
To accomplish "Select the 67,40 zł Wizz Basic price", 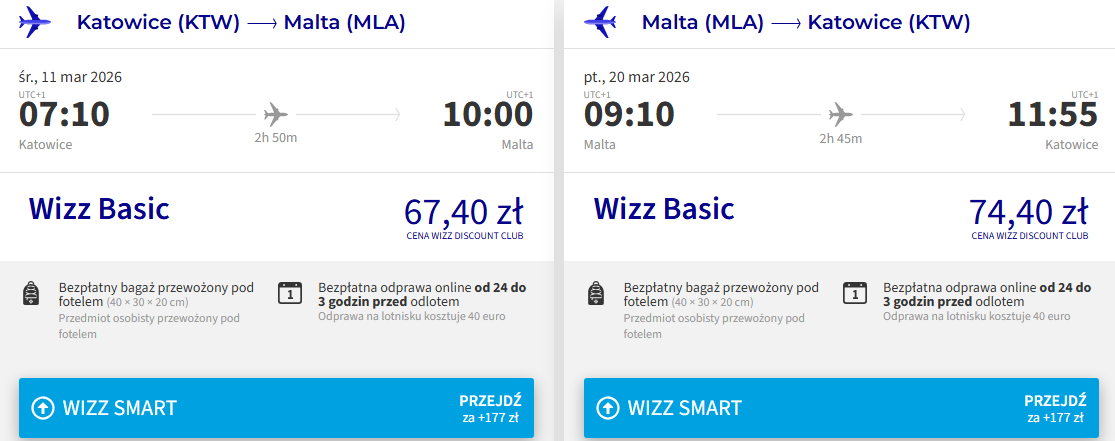I will [x=463, y=212].
